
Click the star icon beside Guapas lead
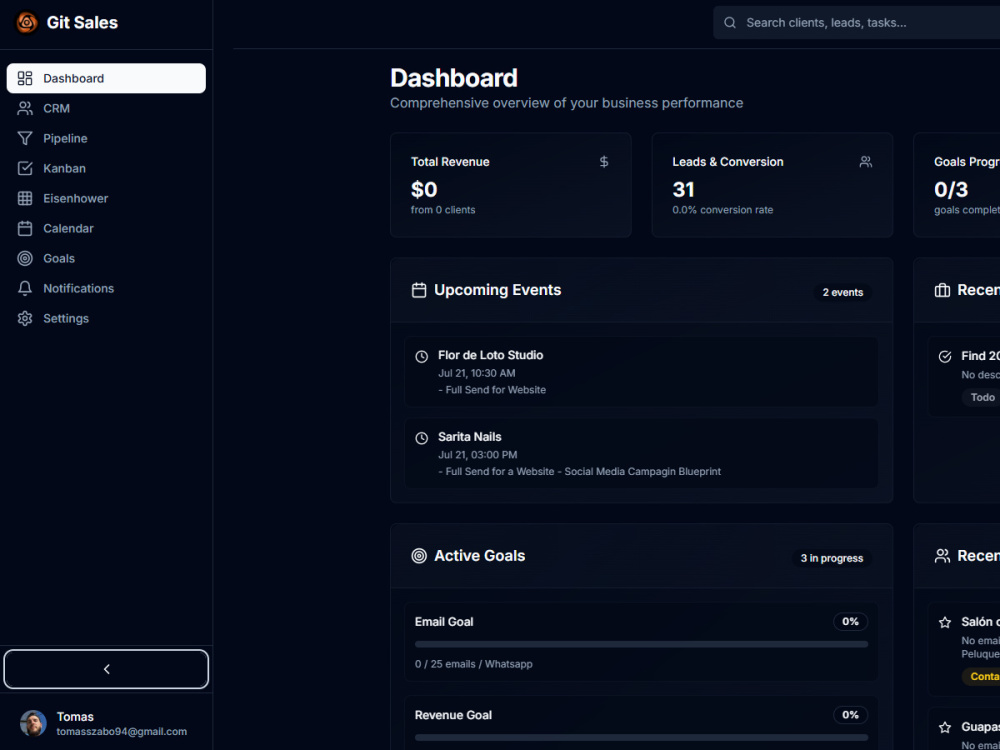tap(945, 727)
